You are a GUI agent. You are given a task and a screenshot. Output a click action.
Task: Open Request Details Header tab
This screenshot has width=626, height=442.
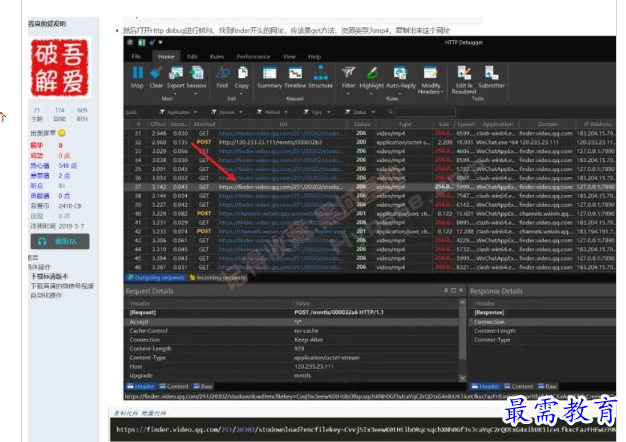pos(141,387)
